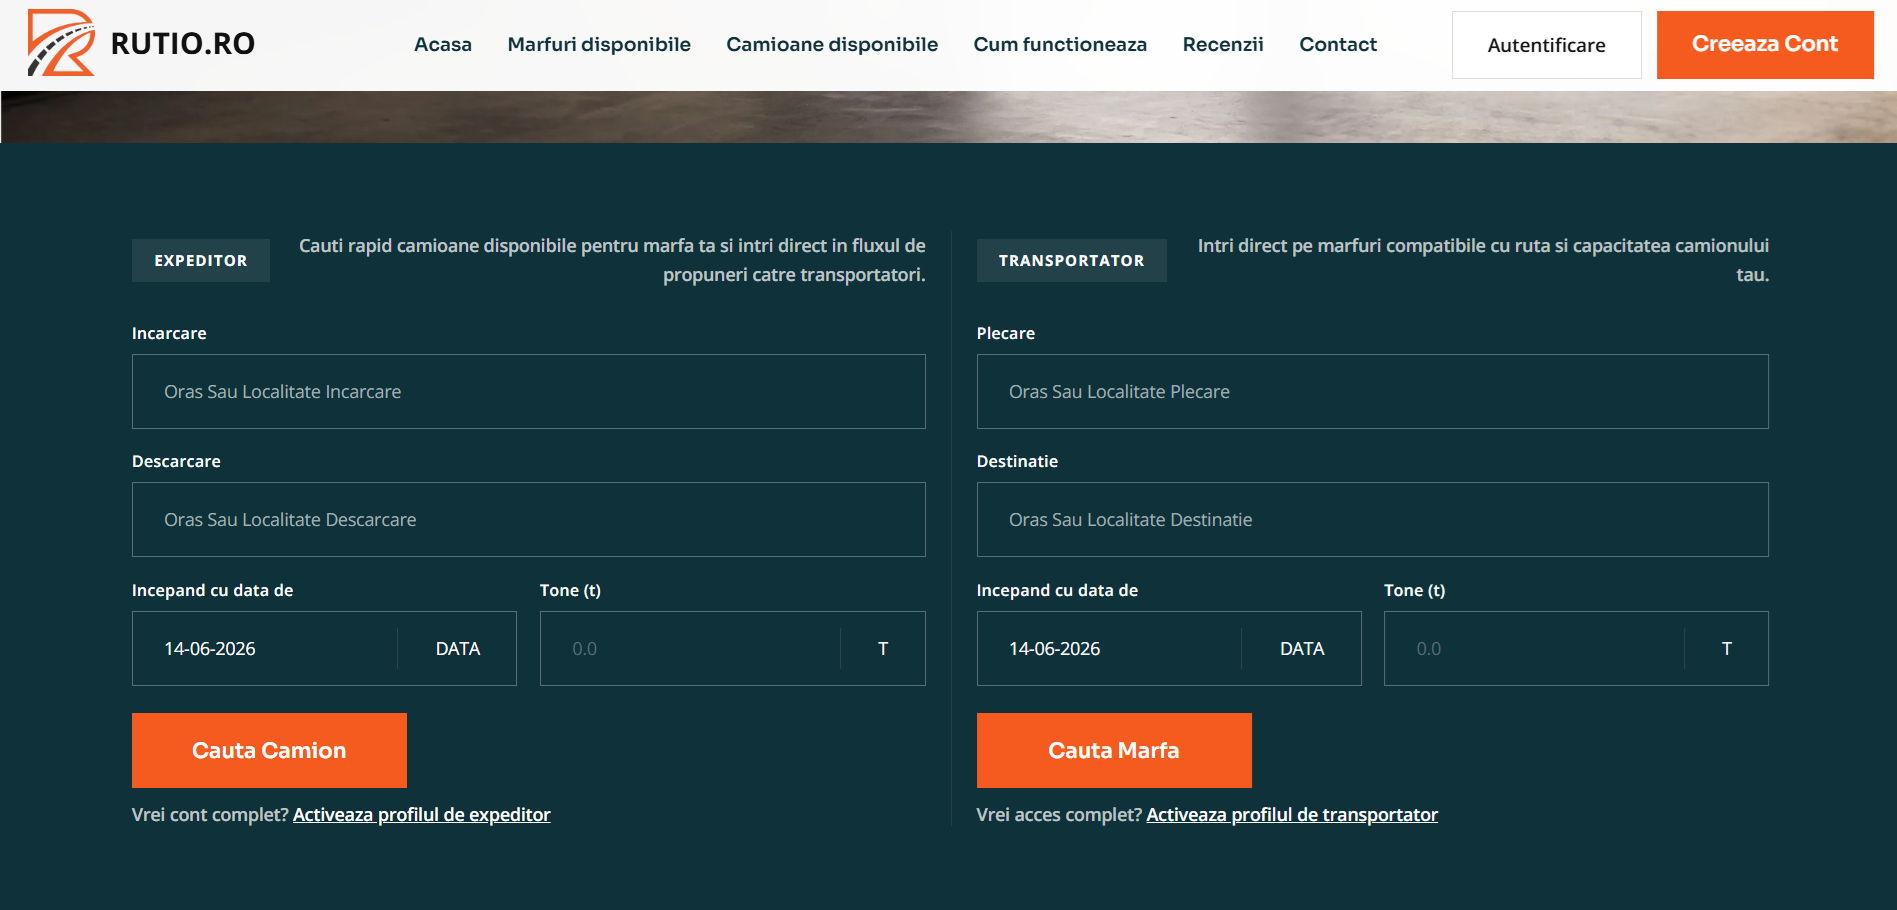Focus the Oras Sau Localitate Descarcare field
This screenshot has width=1897, height=910.
pyautogui.click(x=529, y=519)
